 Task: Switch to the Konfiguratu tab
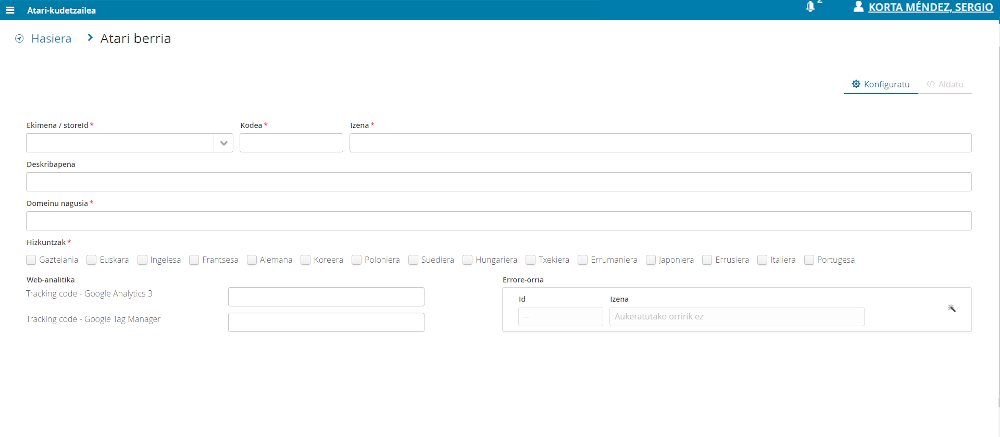coord(880,84)
